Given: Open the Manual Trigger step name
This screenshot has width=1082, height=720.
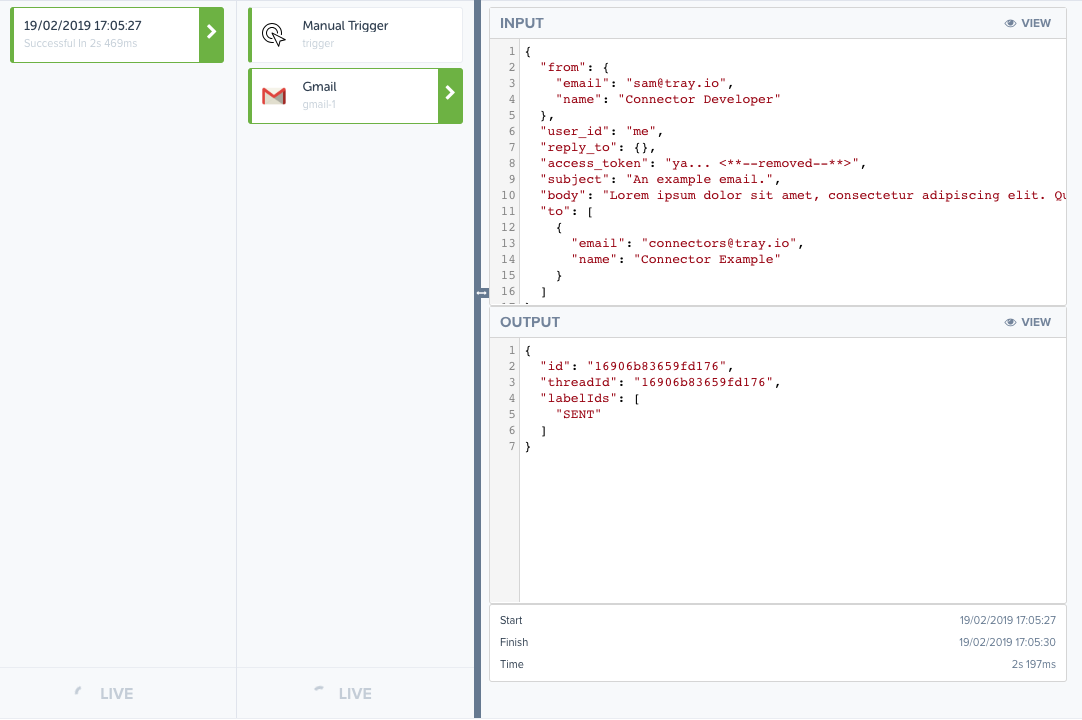Looking at the screenshot, I should (x=345, y=26).
